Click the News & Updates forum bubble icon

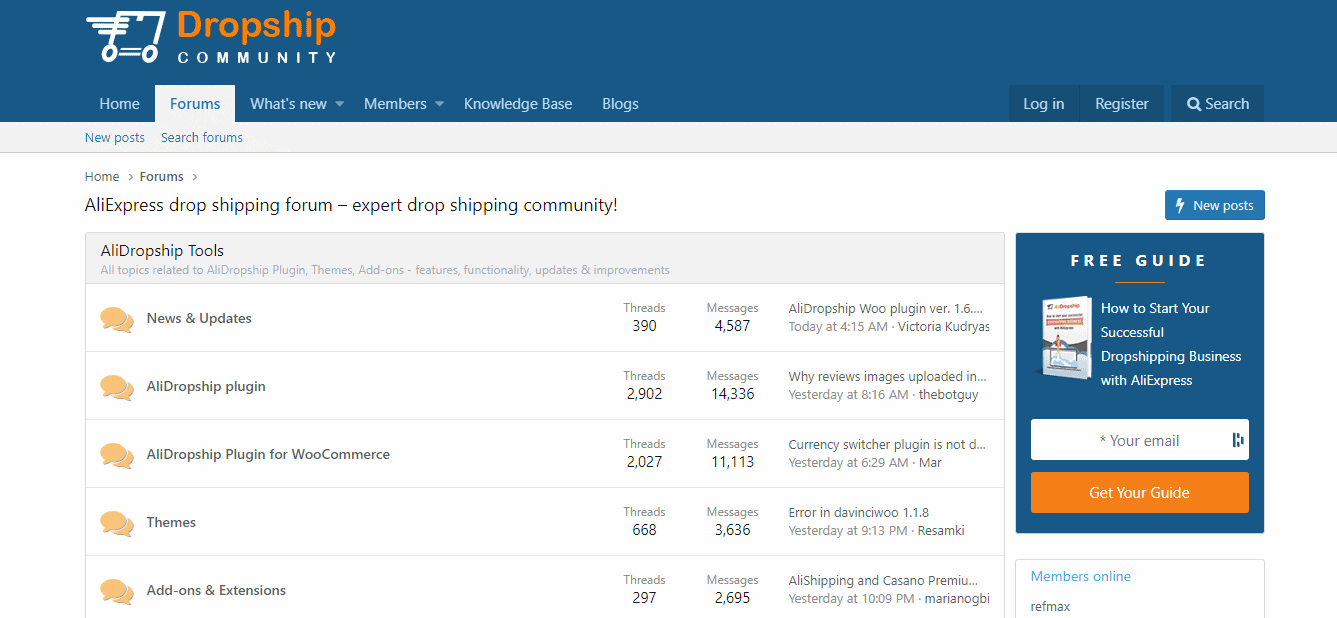coord(117,319)
